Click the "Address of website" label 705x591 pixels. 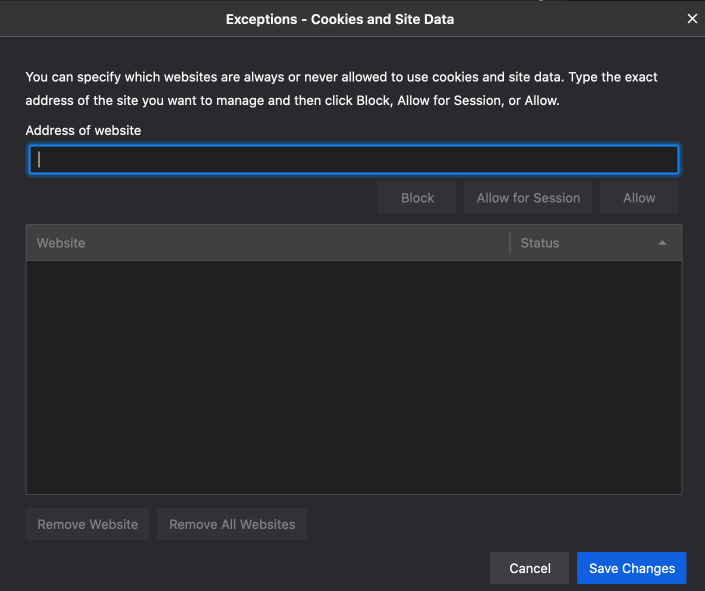coord(83,130)
